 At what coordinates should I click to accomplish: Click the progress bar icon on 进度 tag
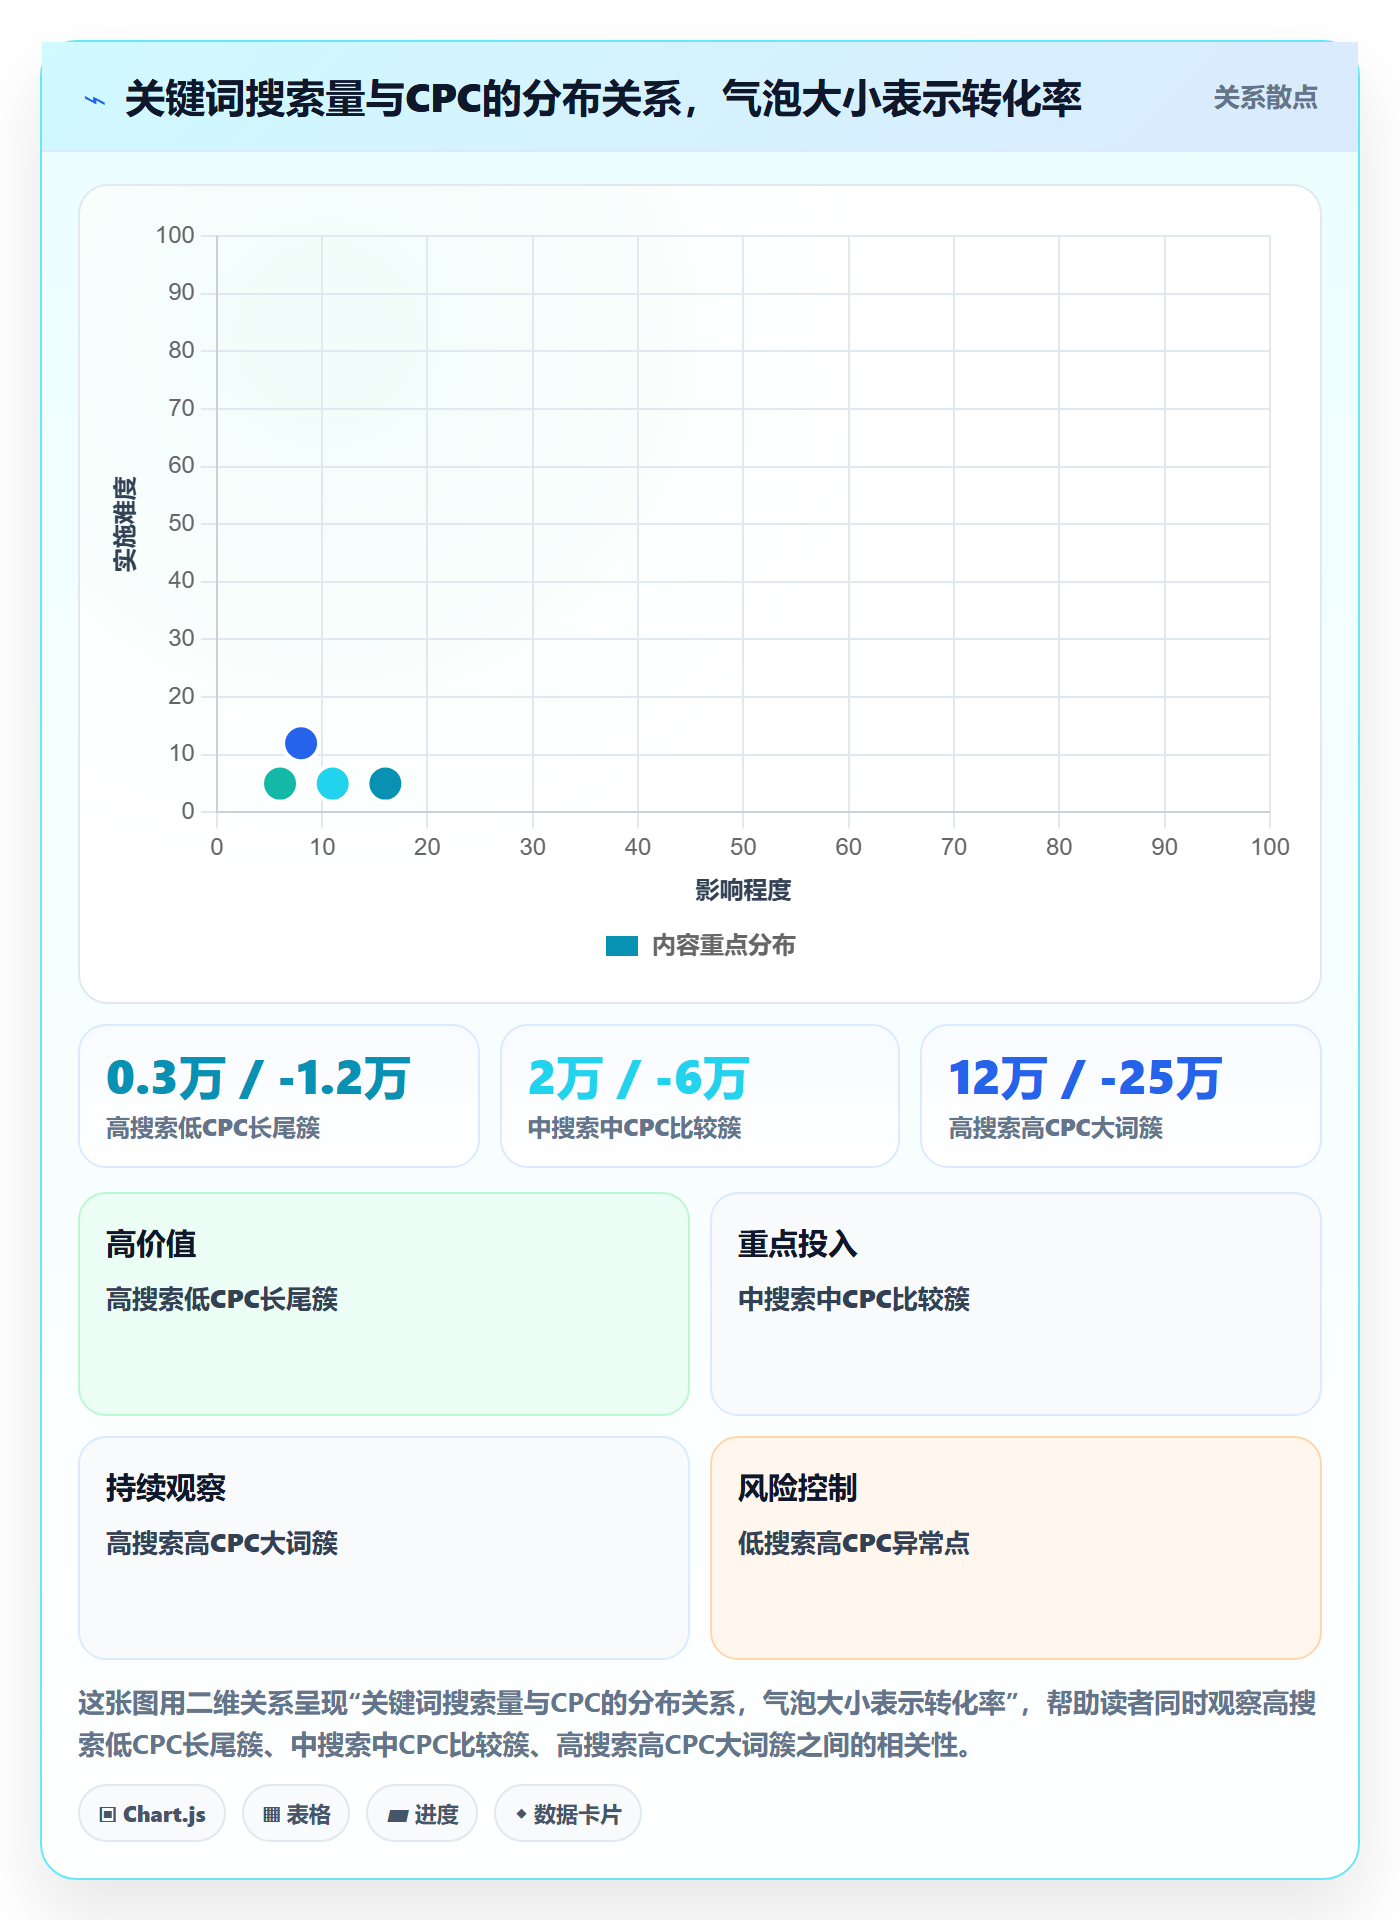tap(397, 1816)
